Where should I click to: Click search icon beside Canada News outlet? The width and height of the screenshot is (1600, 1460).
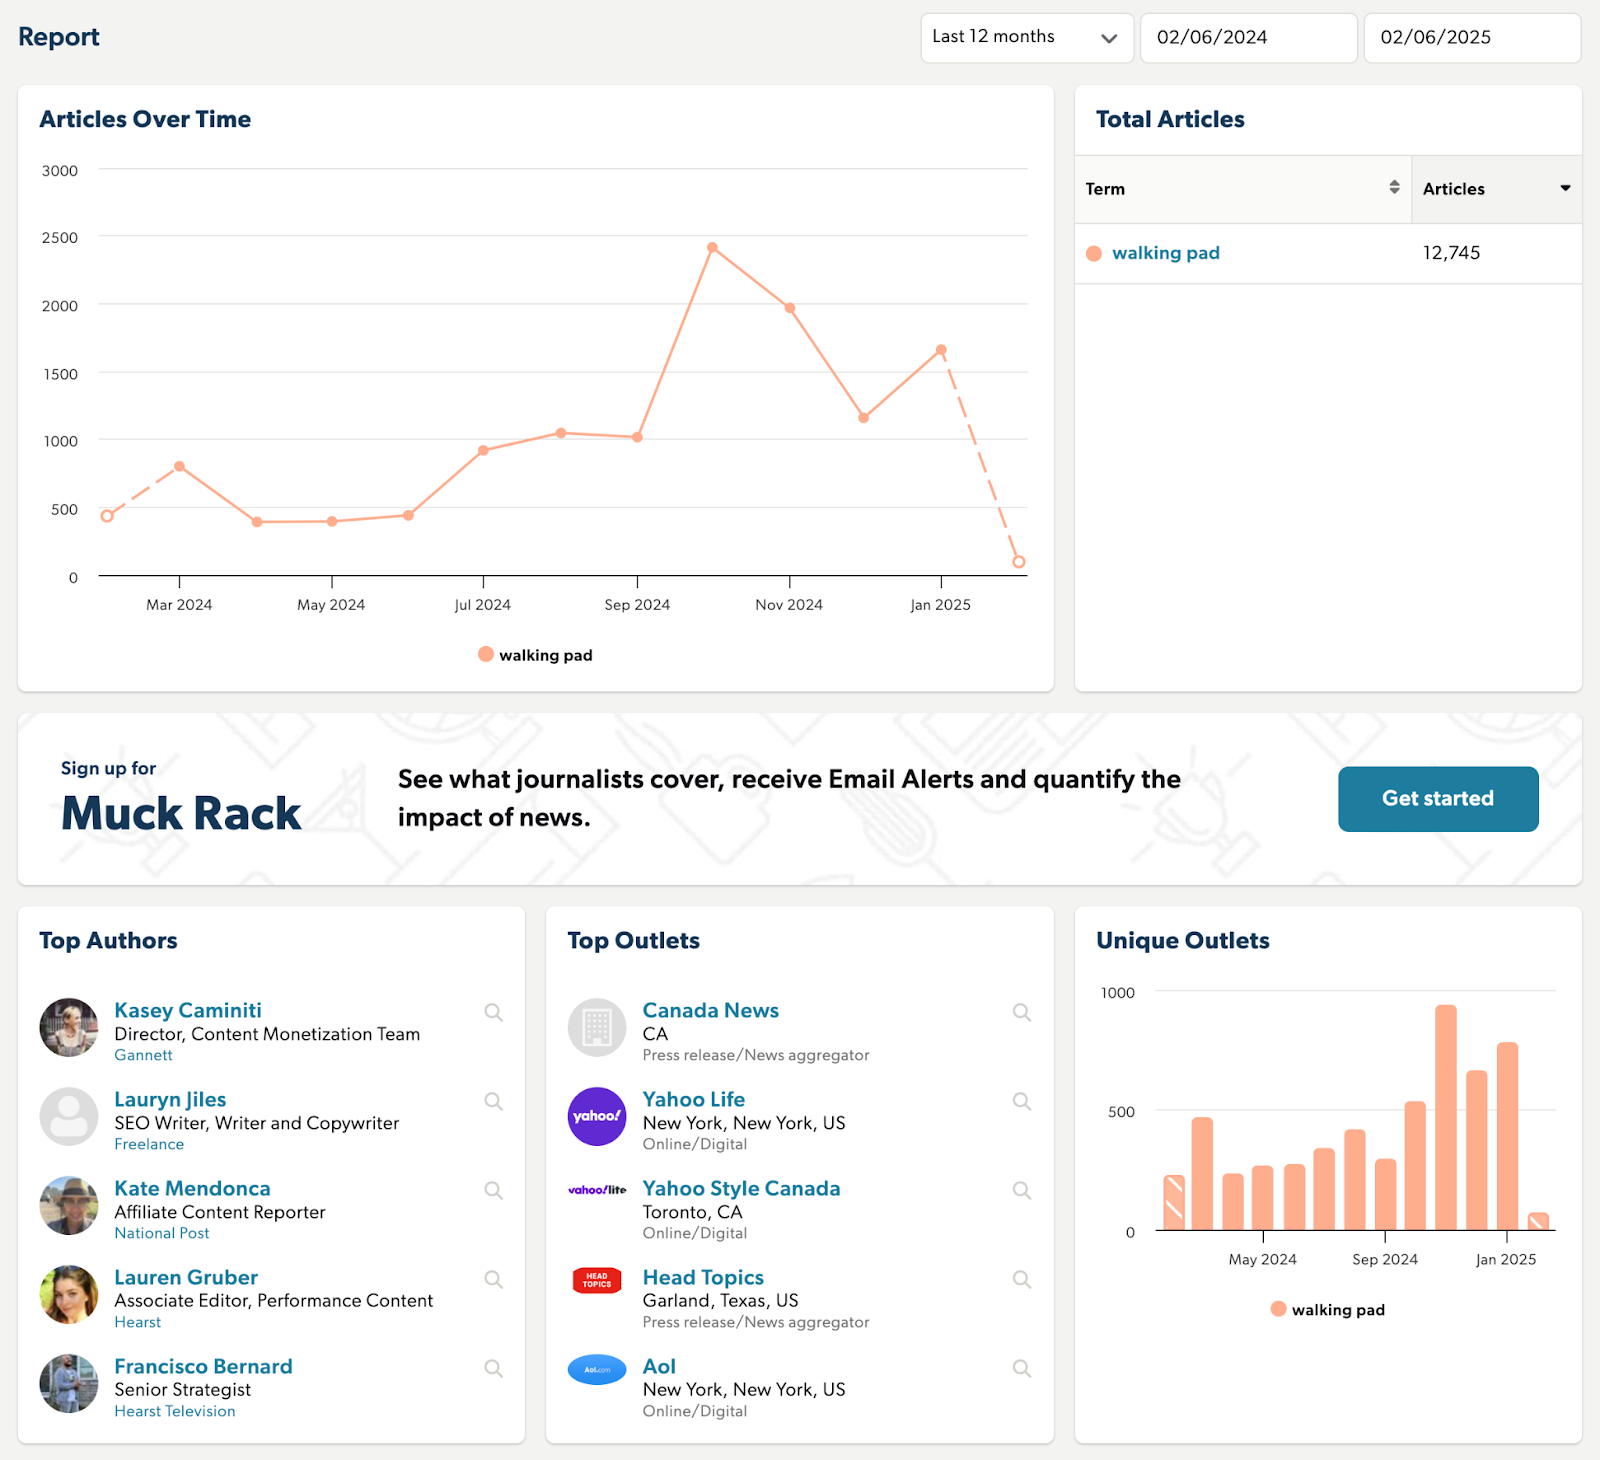point(1021,1012)
